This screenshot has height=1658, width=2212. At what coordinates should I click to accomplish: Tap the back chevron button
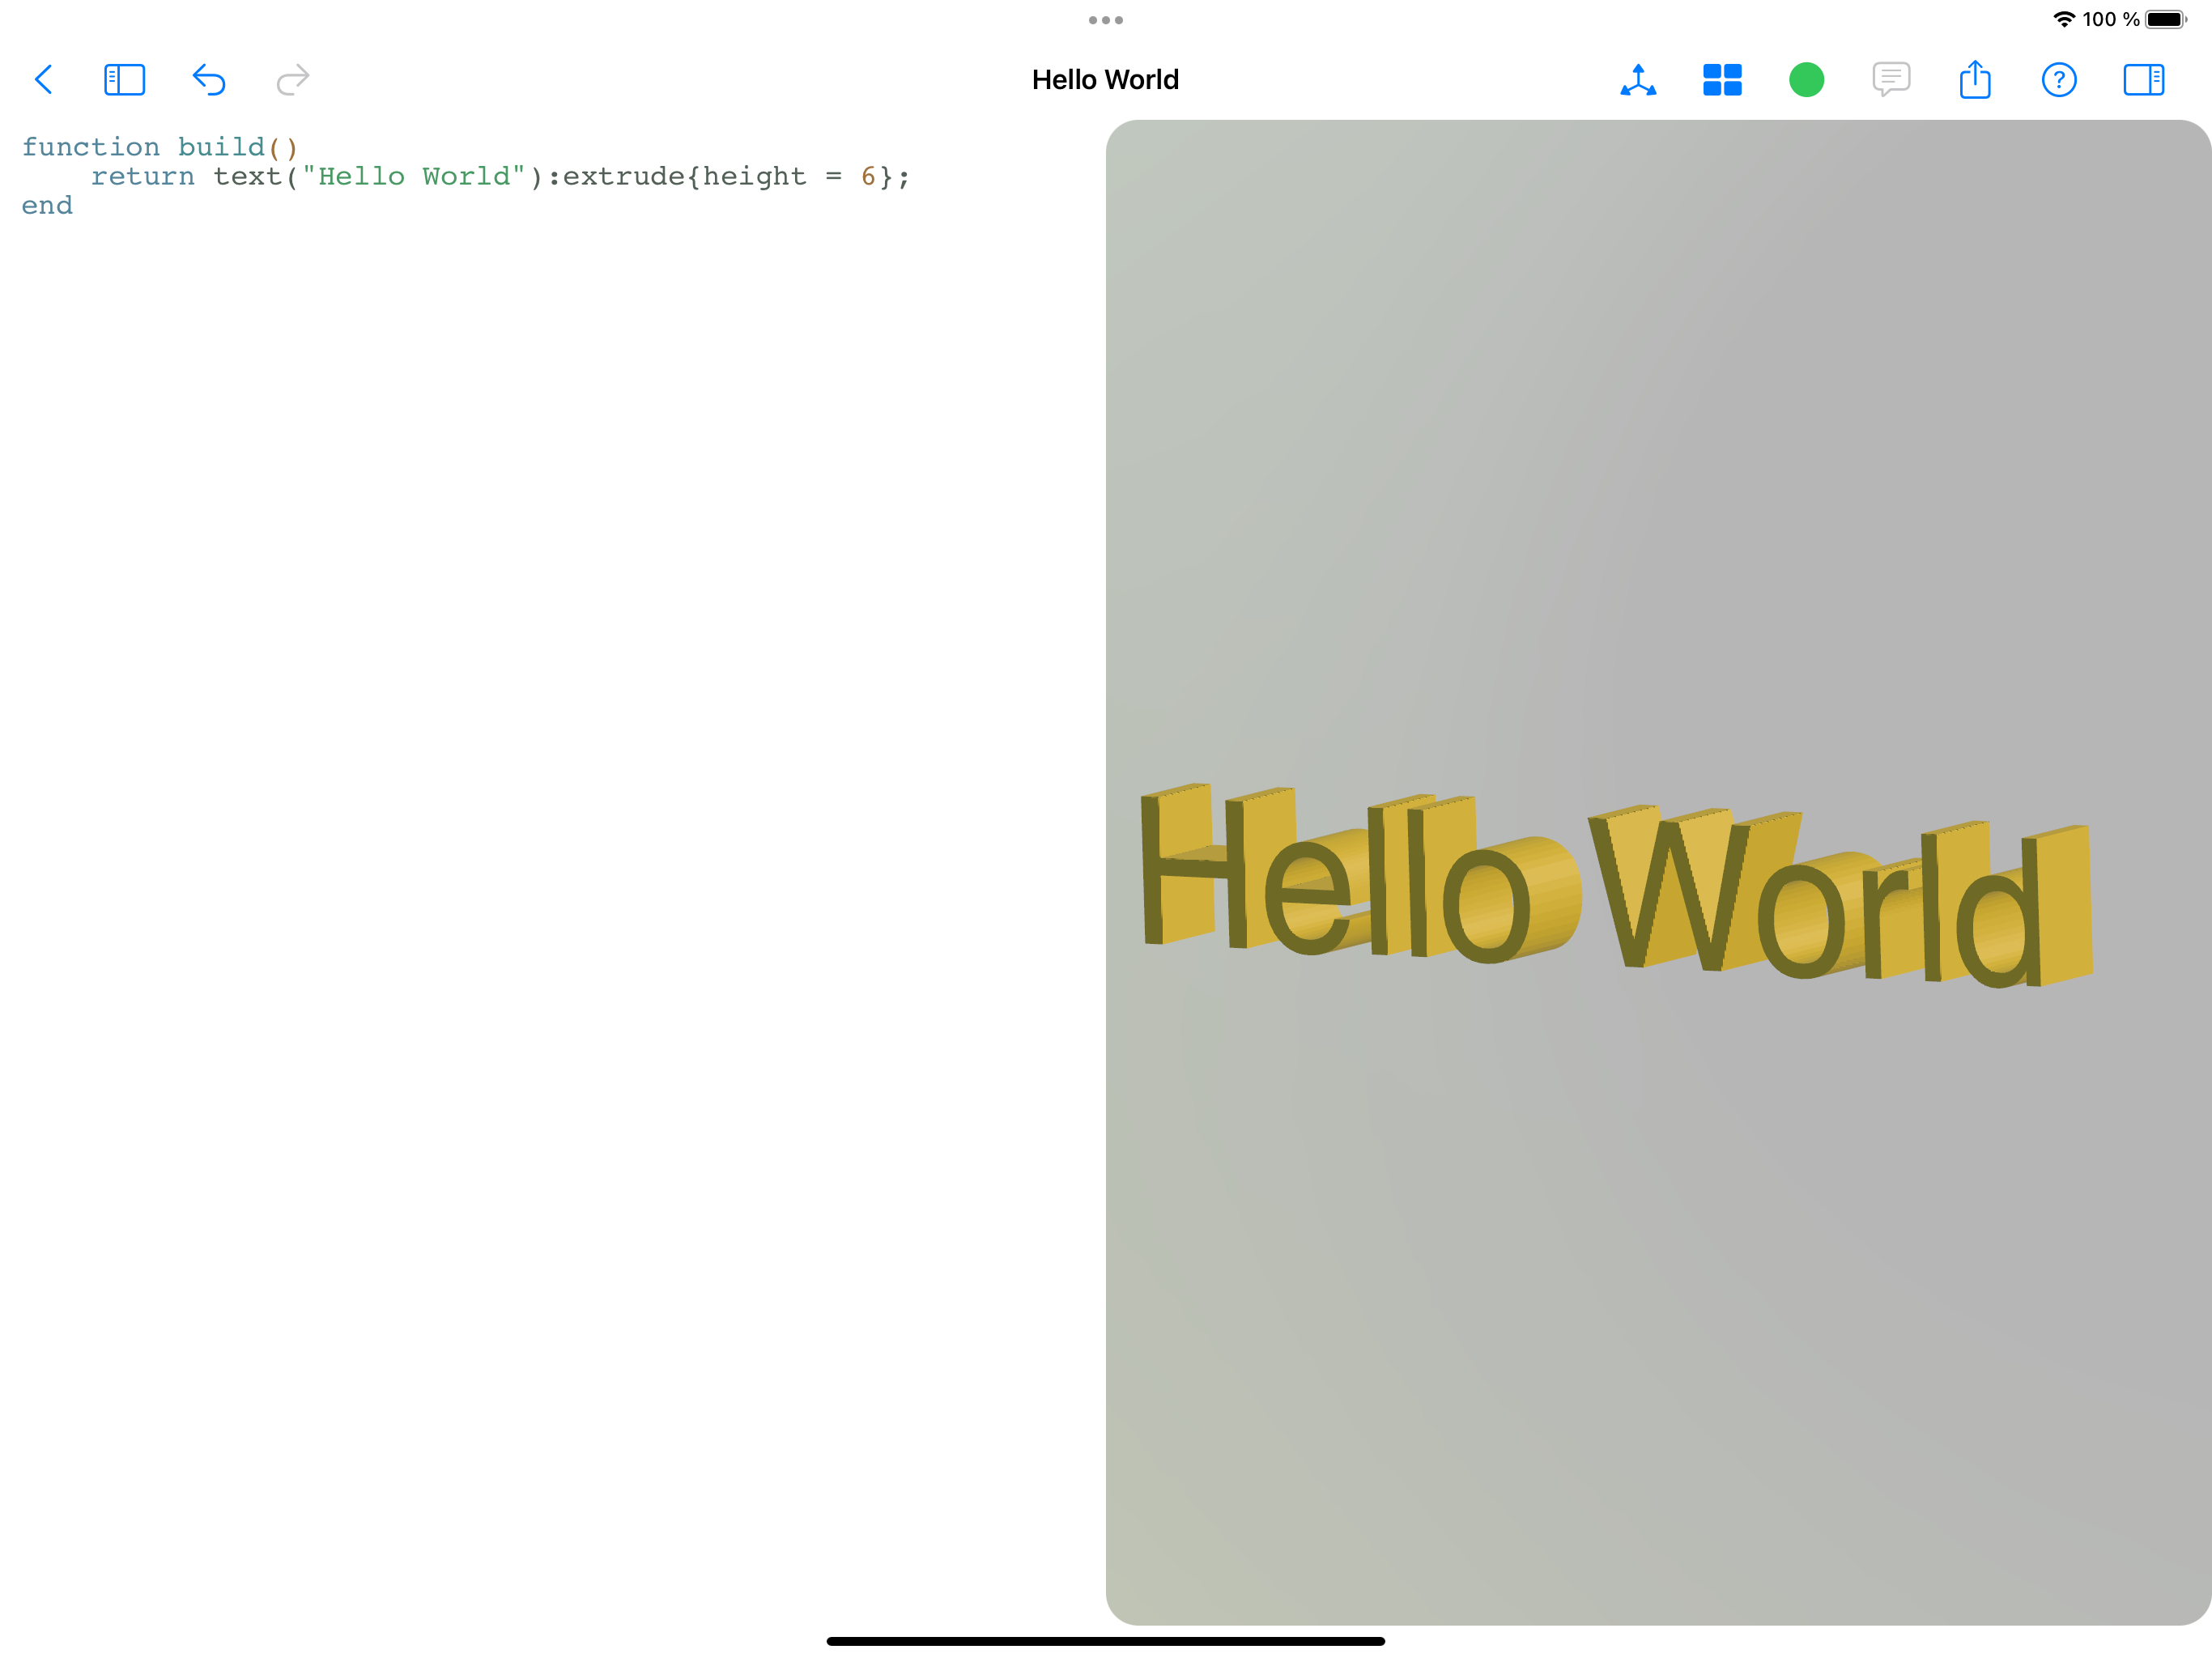pos(43,80)
